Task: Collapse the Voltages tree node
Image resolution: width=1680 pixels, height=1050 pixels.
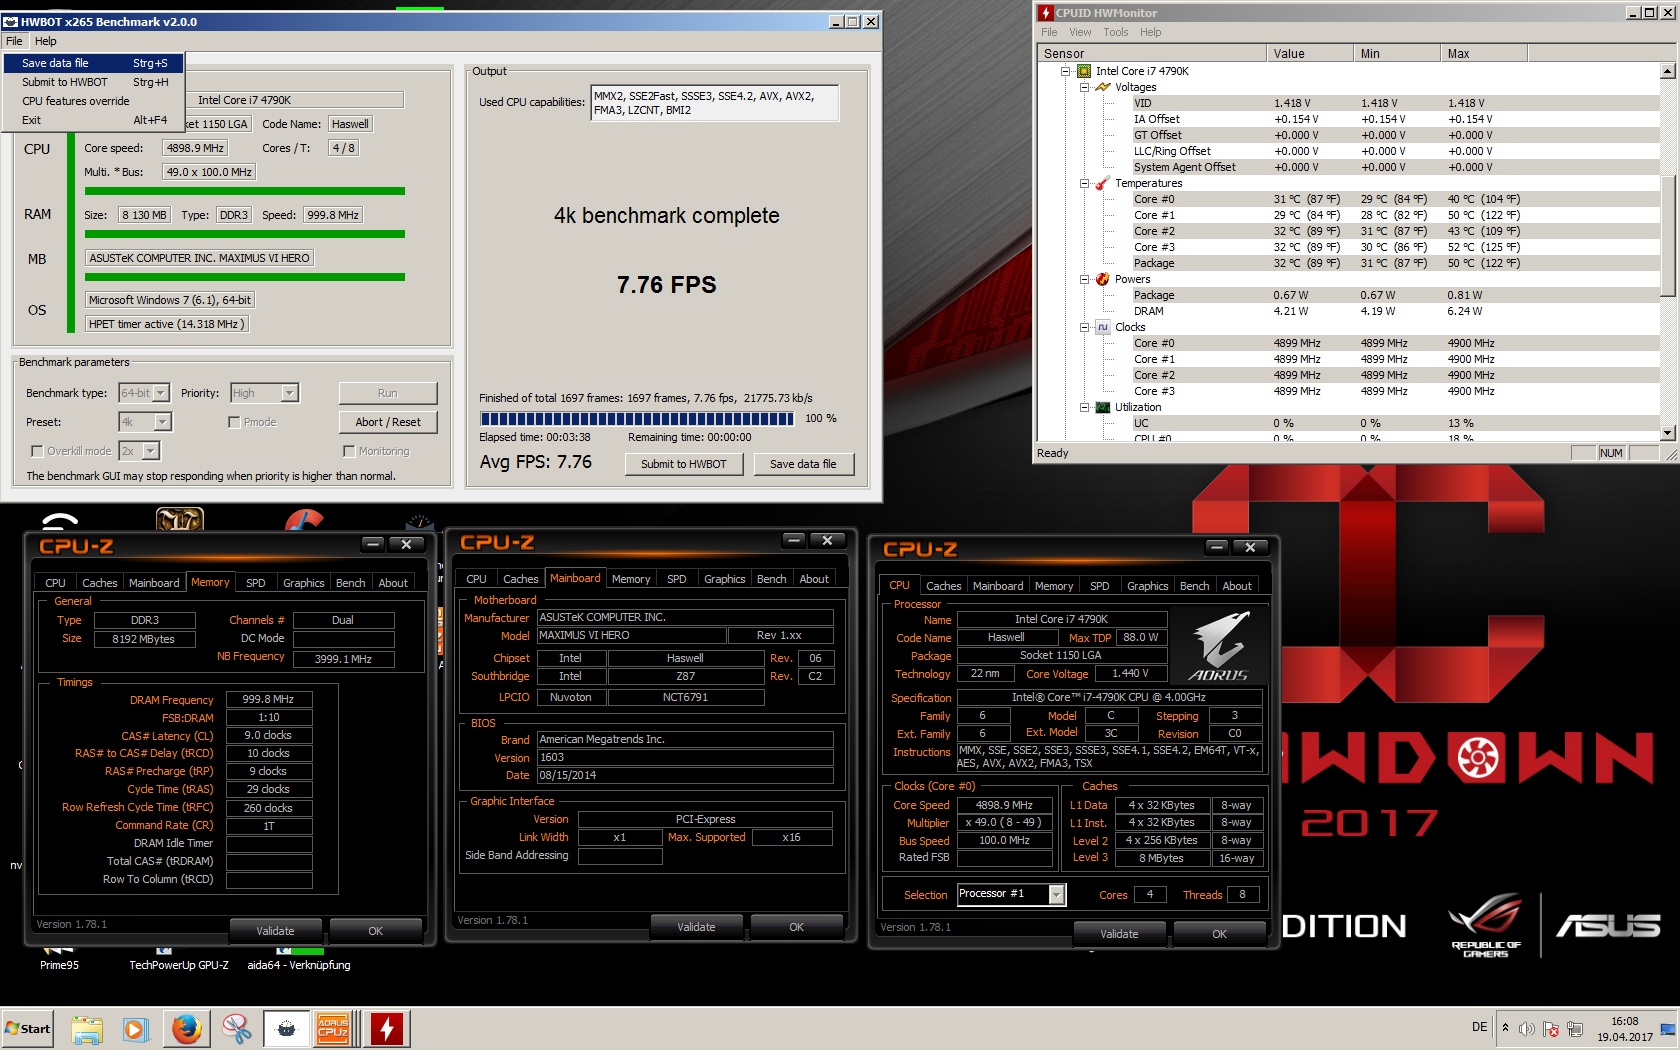Action: [x=1084, y=87]
